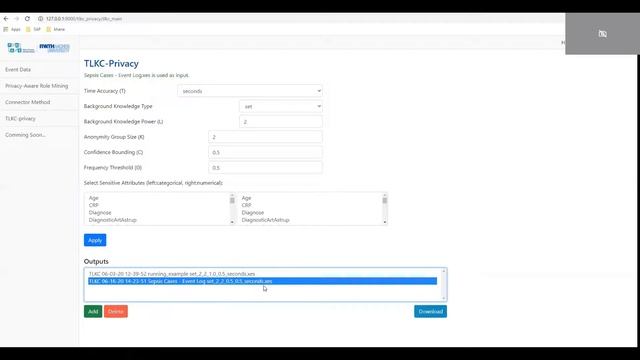The width and height of the screenshot is (640, 360).
Task: Select DiagnosticArtAstrup in the numerical list
Action: 310,220
